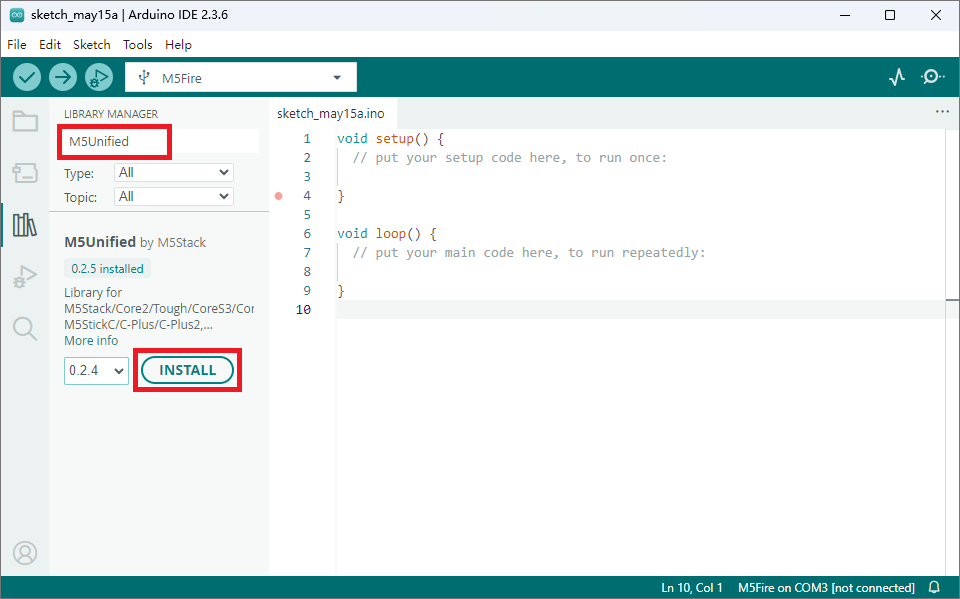This screenshot has width=960, height=599.
Task: Open the Edit menu
Action: (50, 45)
